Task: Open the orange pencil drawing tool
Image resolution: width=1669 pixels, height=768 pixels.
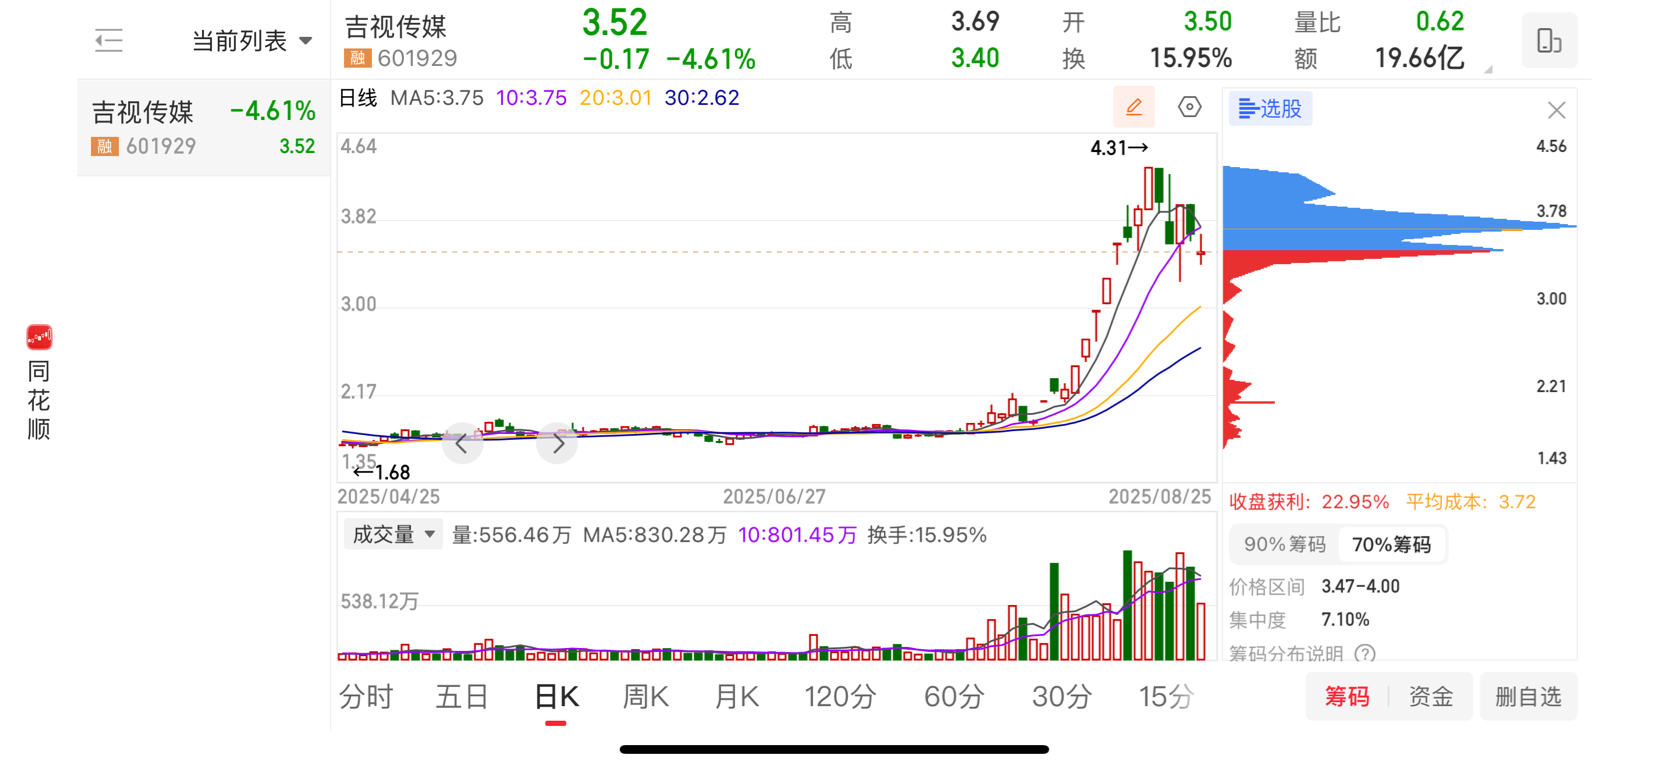Action: click(1134, 107)
